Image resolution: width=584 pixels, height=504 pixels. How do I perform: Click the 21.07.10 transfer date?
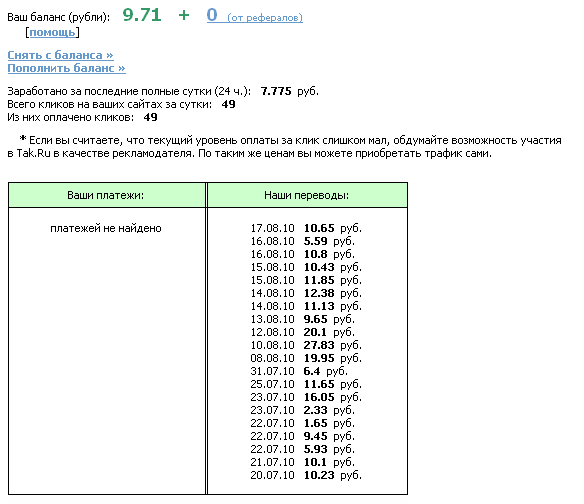coord(272,463)
